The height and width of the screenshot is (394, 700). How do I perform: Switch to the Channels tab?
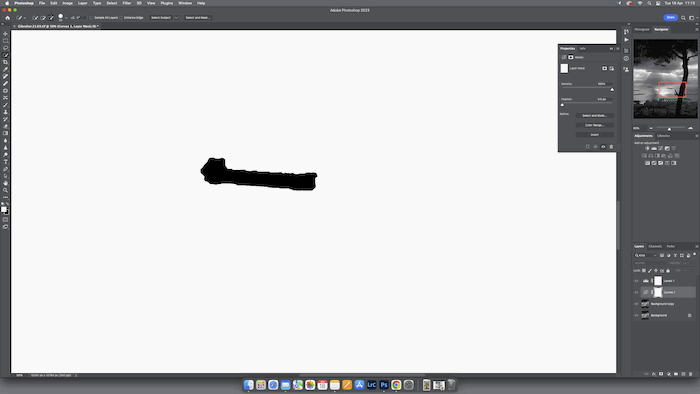pos(655,246)
